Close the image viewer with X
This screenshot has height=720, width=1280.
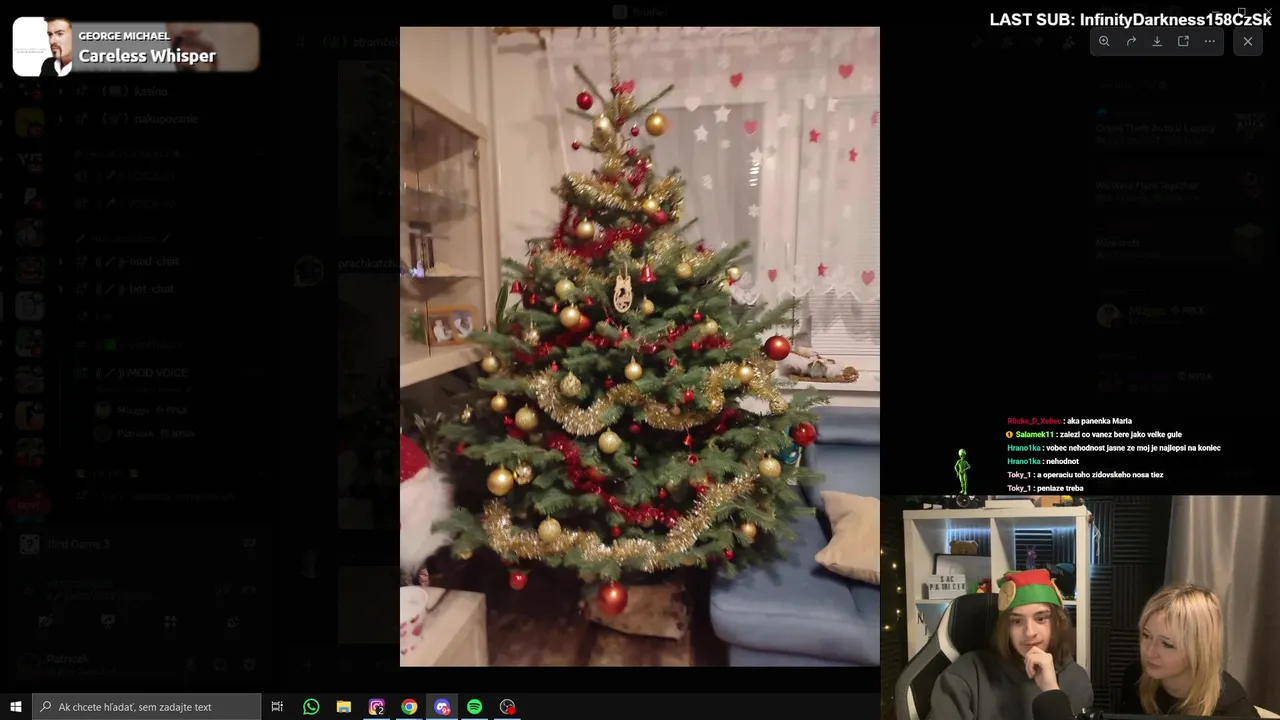(x=1248, y=41)
